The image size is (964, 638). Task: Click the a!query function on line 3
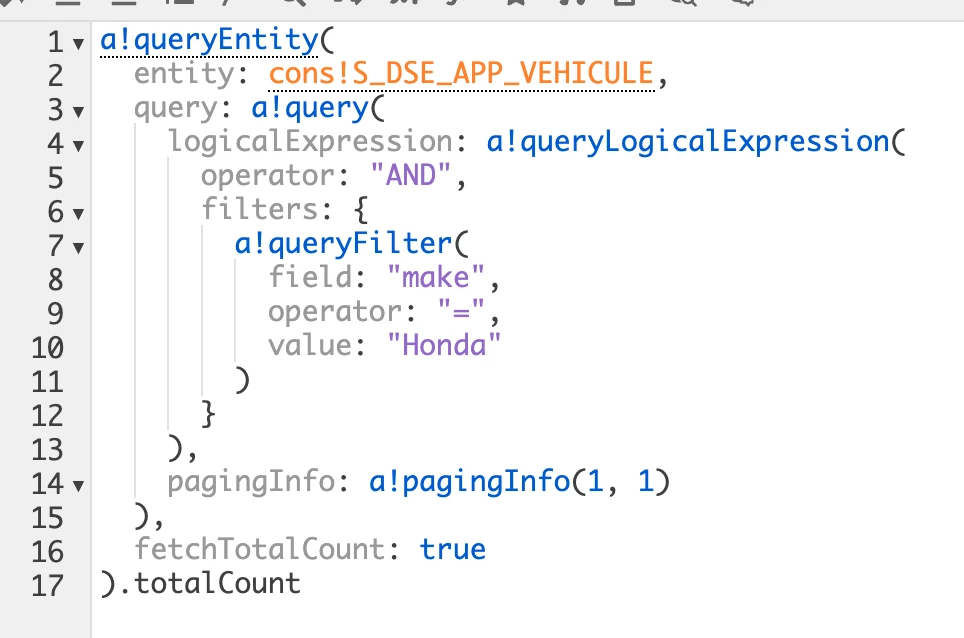pyautogui.click(x=310, y=108)
